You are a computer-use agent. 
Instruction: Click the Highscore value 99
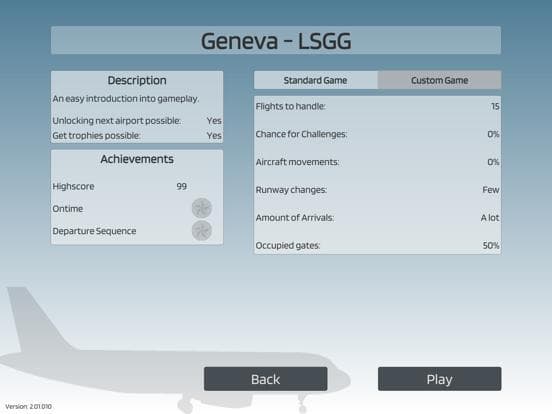182,186
